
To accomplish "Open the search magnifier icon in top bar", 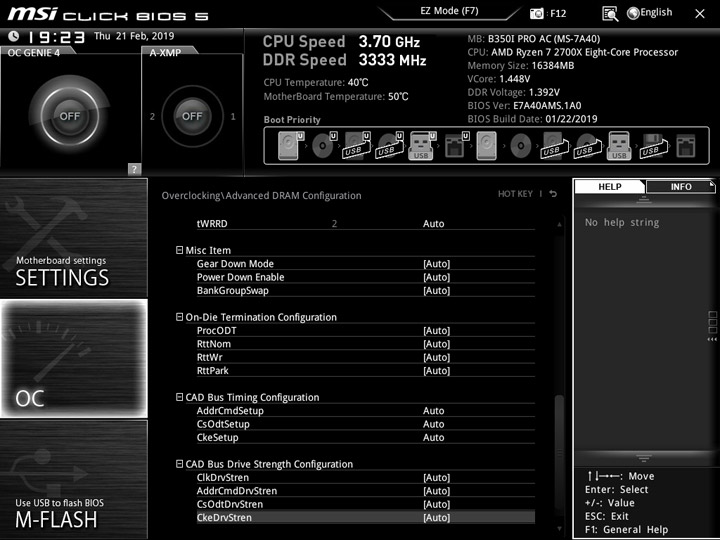I will (610, 14).
